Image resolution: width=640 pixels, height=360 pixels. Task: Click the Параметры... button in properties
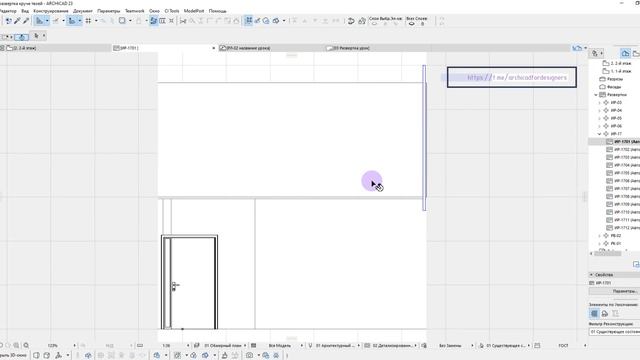click(614, 291)
